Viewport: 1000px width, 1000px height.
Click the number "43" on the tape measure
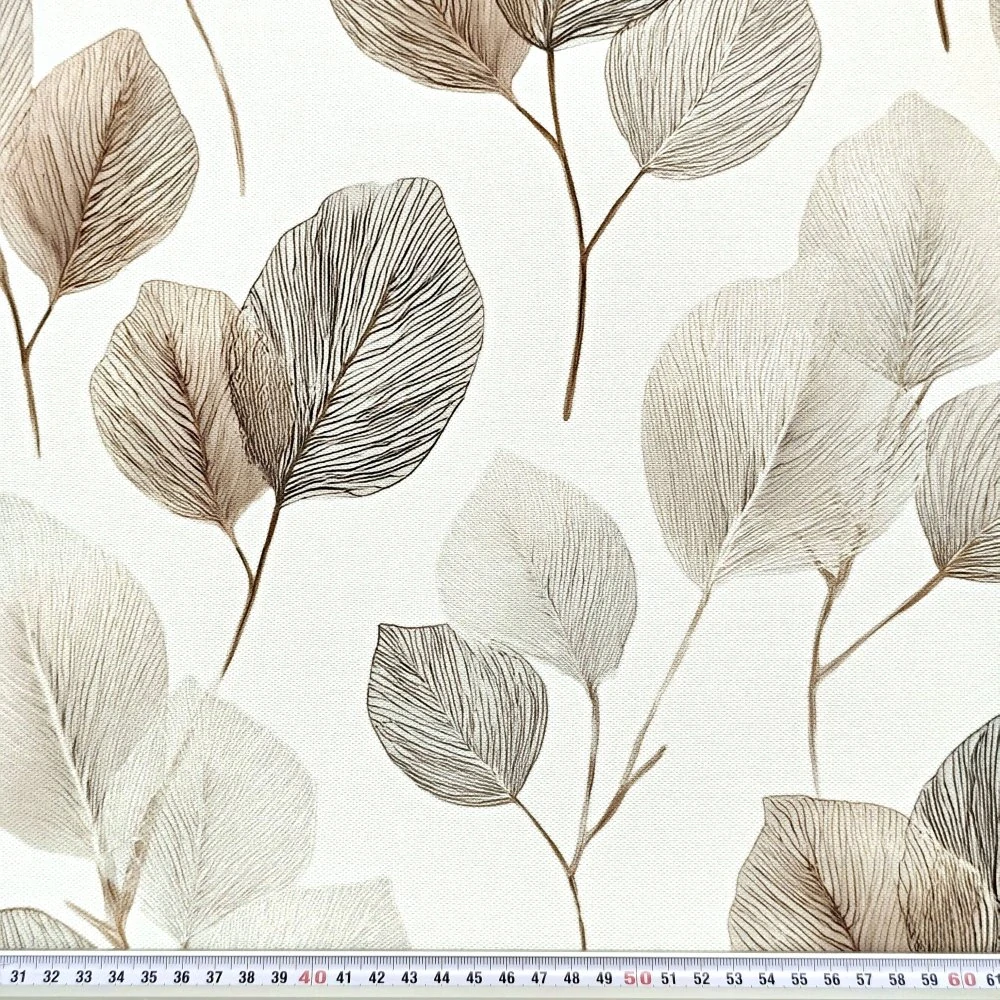click(409, 978)
